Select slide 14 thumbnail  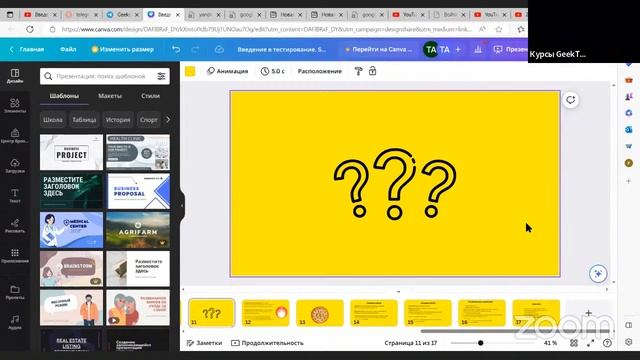pyautogui.click(x=373, y=313)
